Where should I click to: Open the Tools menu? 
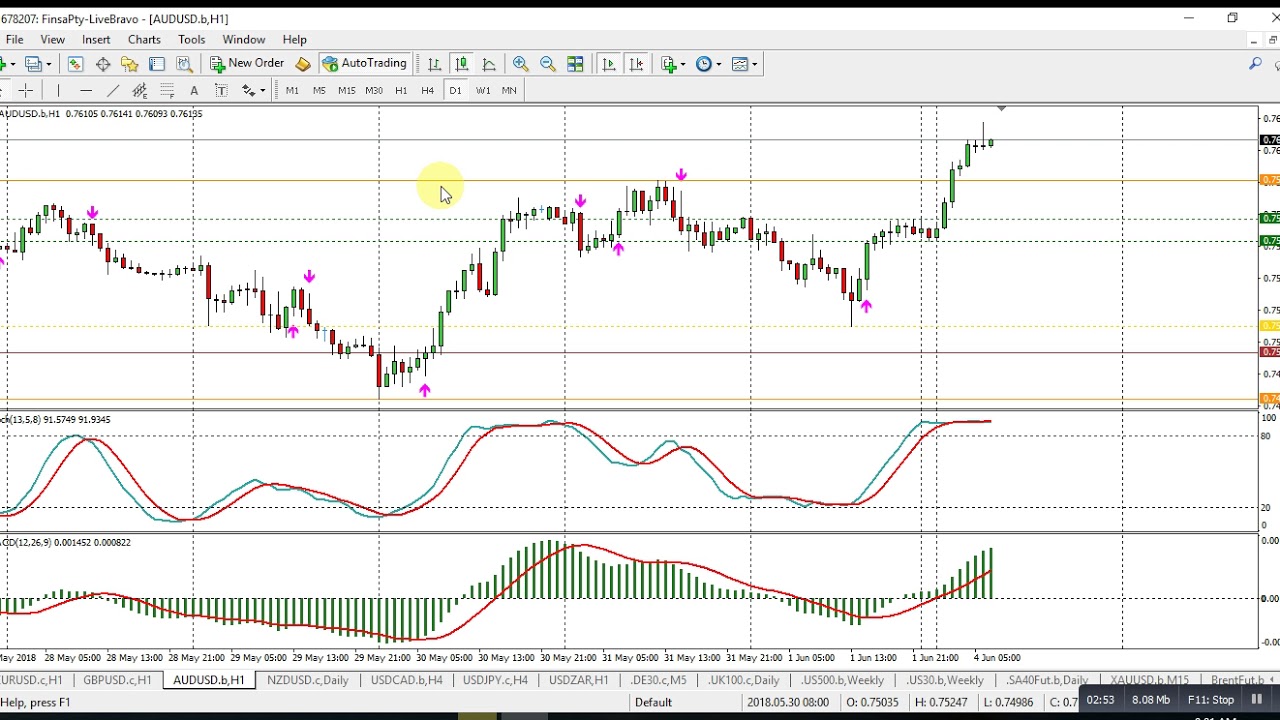191,40
